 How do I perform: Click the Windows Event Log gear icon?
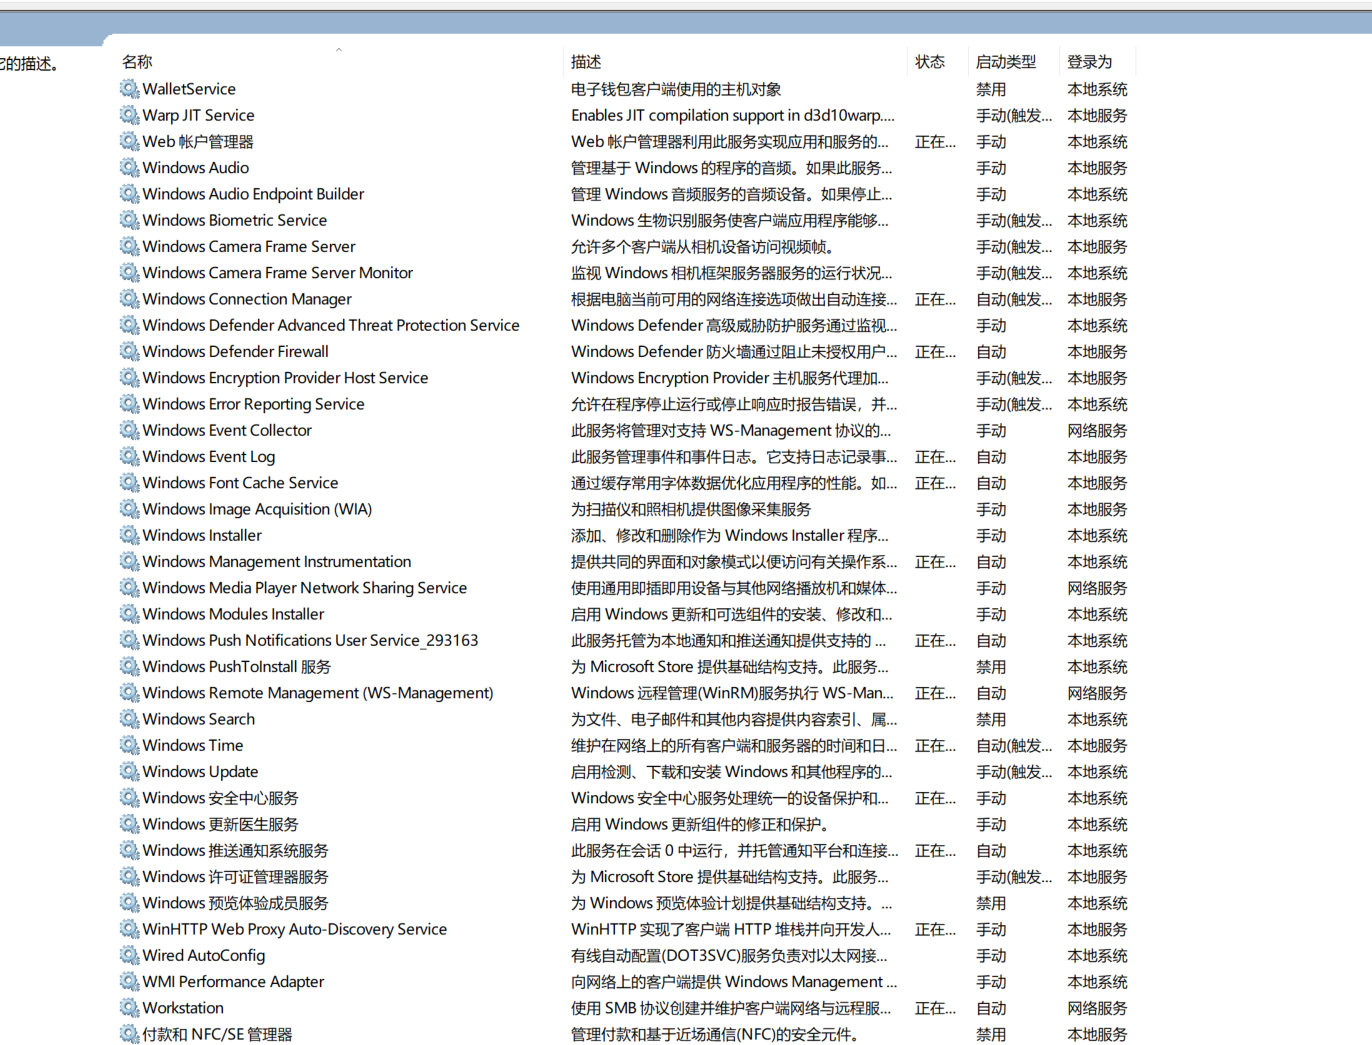tap(129, 457)
